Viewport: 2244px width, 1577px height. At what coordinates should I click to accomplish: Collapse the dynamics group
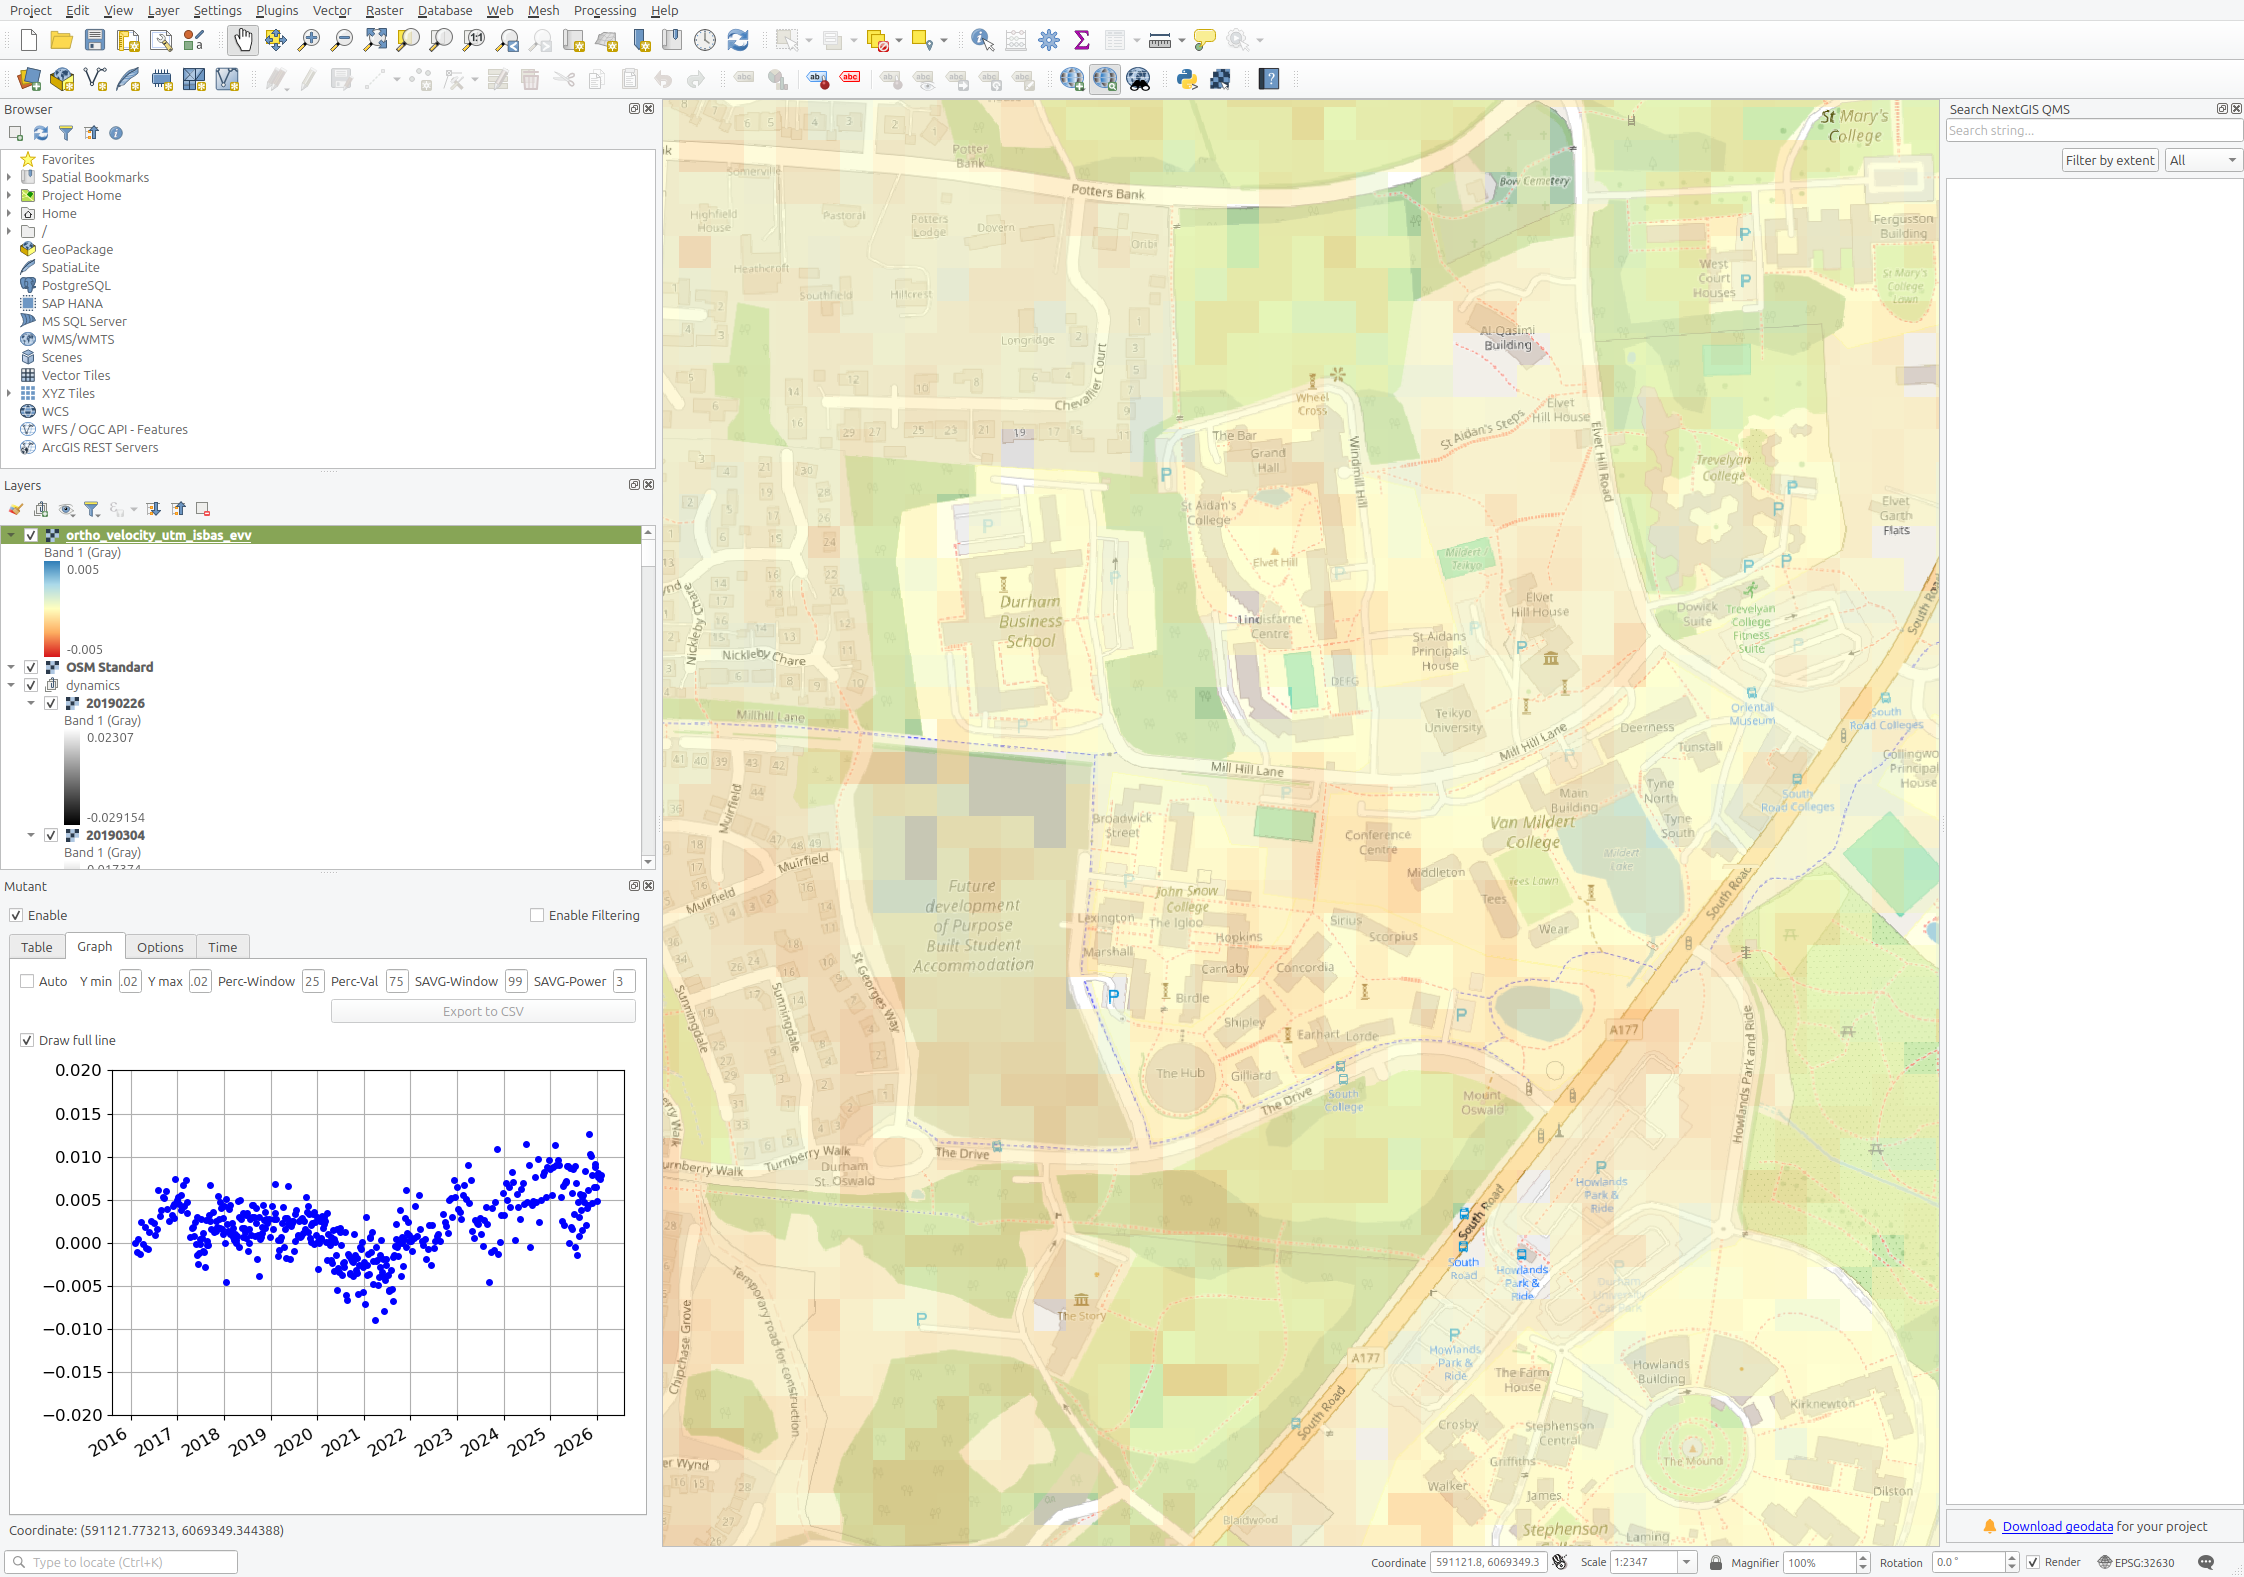coord(11,685)
